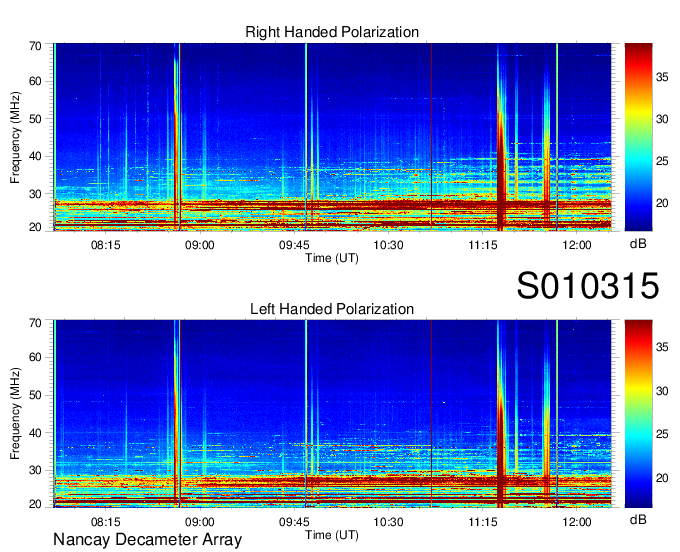Click 40 MHz tick on left-handed plot
The image size is (680, 552).
pos(35,433)
